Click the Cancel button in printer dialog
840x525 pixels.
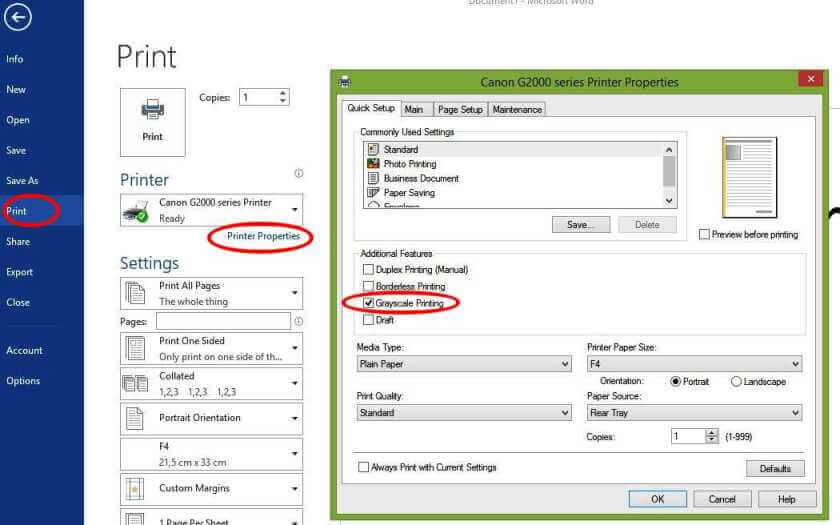coord(722,499)
